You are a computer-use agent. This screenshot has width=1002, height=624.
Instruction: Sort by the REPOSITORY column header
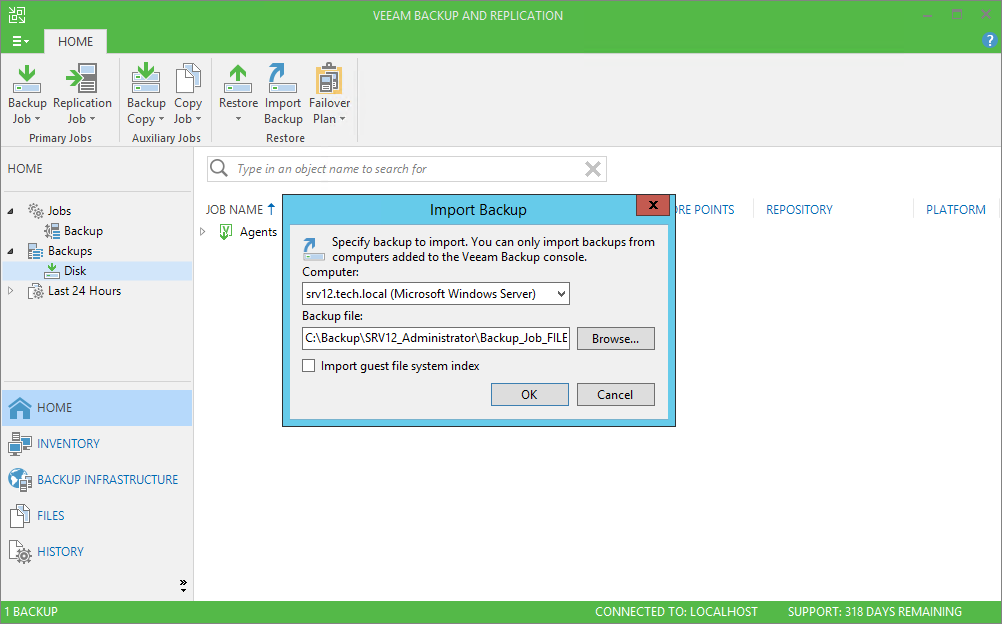point(799,210)
